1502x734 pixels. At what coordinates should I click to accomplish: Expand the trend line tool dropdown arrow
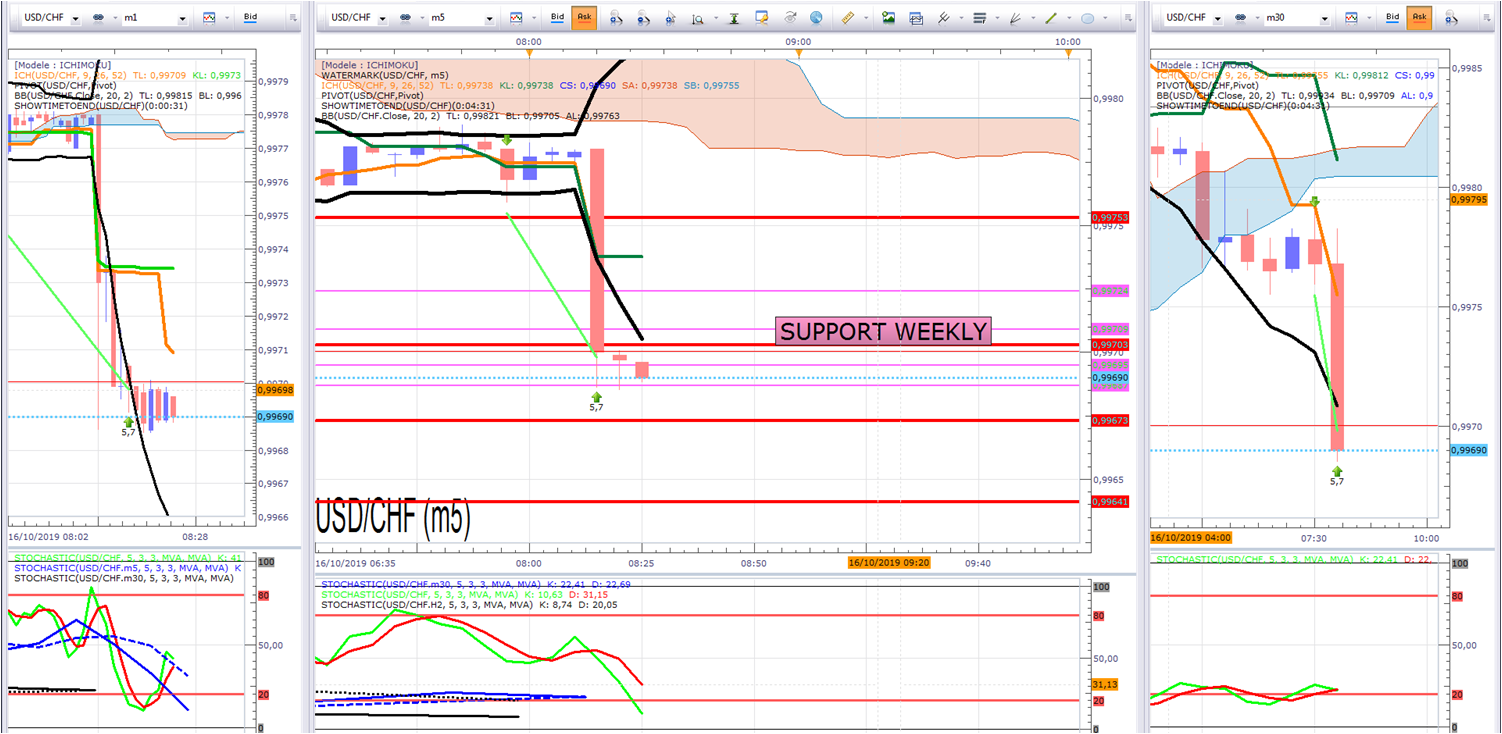(1067, 18)
